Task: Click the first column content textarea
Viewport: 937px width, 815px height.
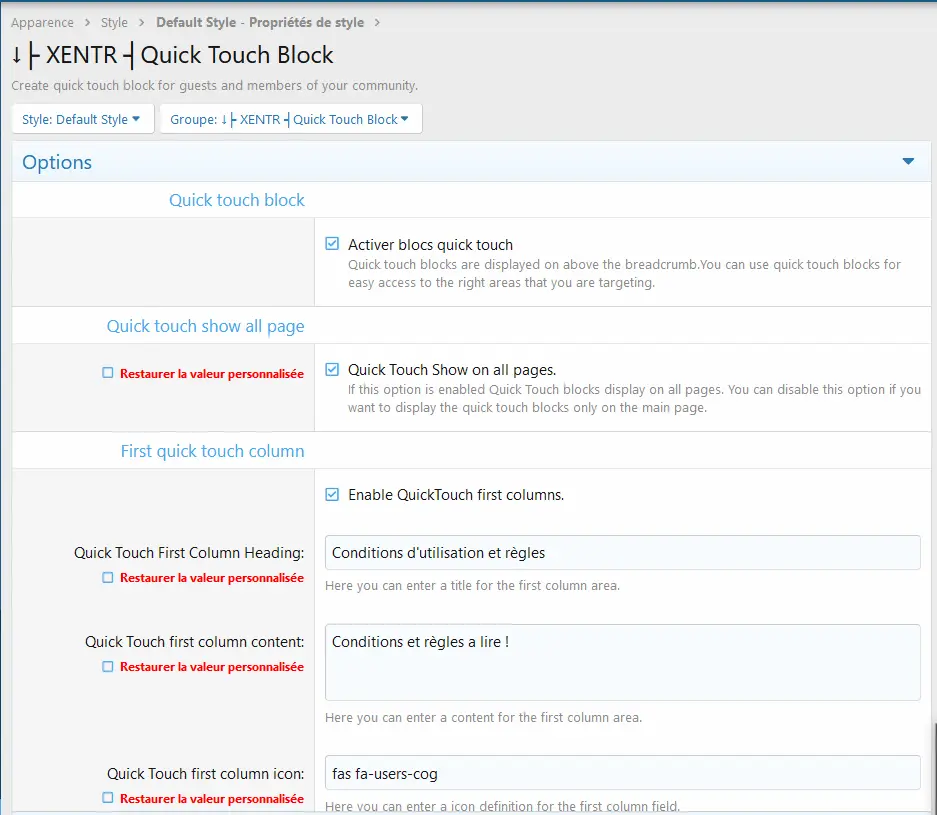Action: (x=621, y=662)
